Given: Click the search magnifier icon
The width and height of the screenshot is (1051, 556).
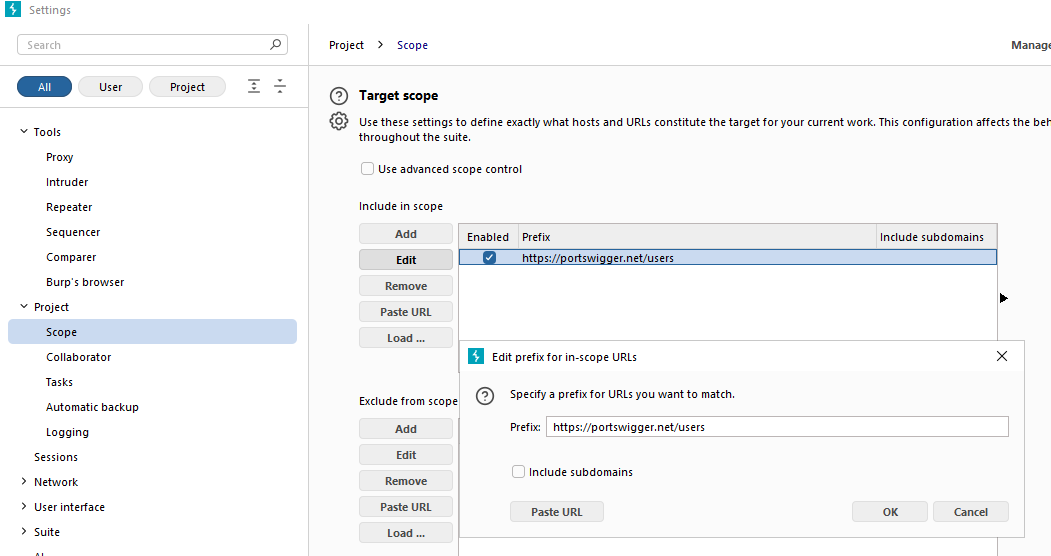Looking at the screenshot, I should click(x=275, y=44).
